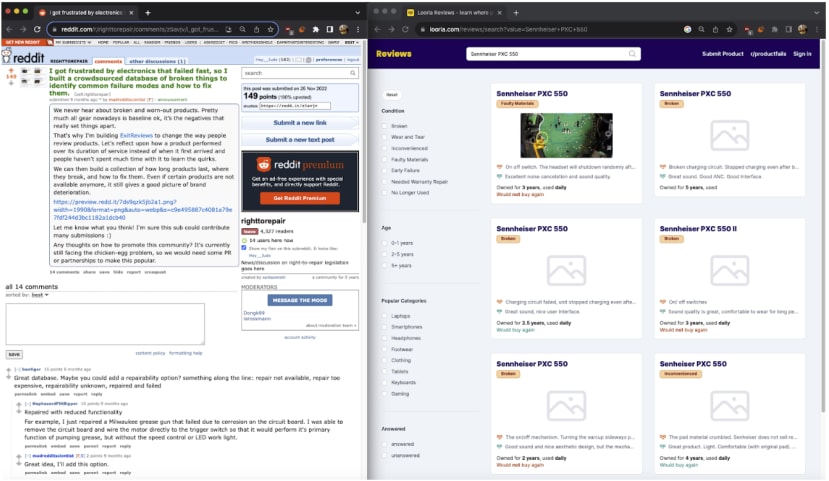Click Google Lens icon in Looria address bar
This screenshot has height=481, width=829.
pos(687,29)
